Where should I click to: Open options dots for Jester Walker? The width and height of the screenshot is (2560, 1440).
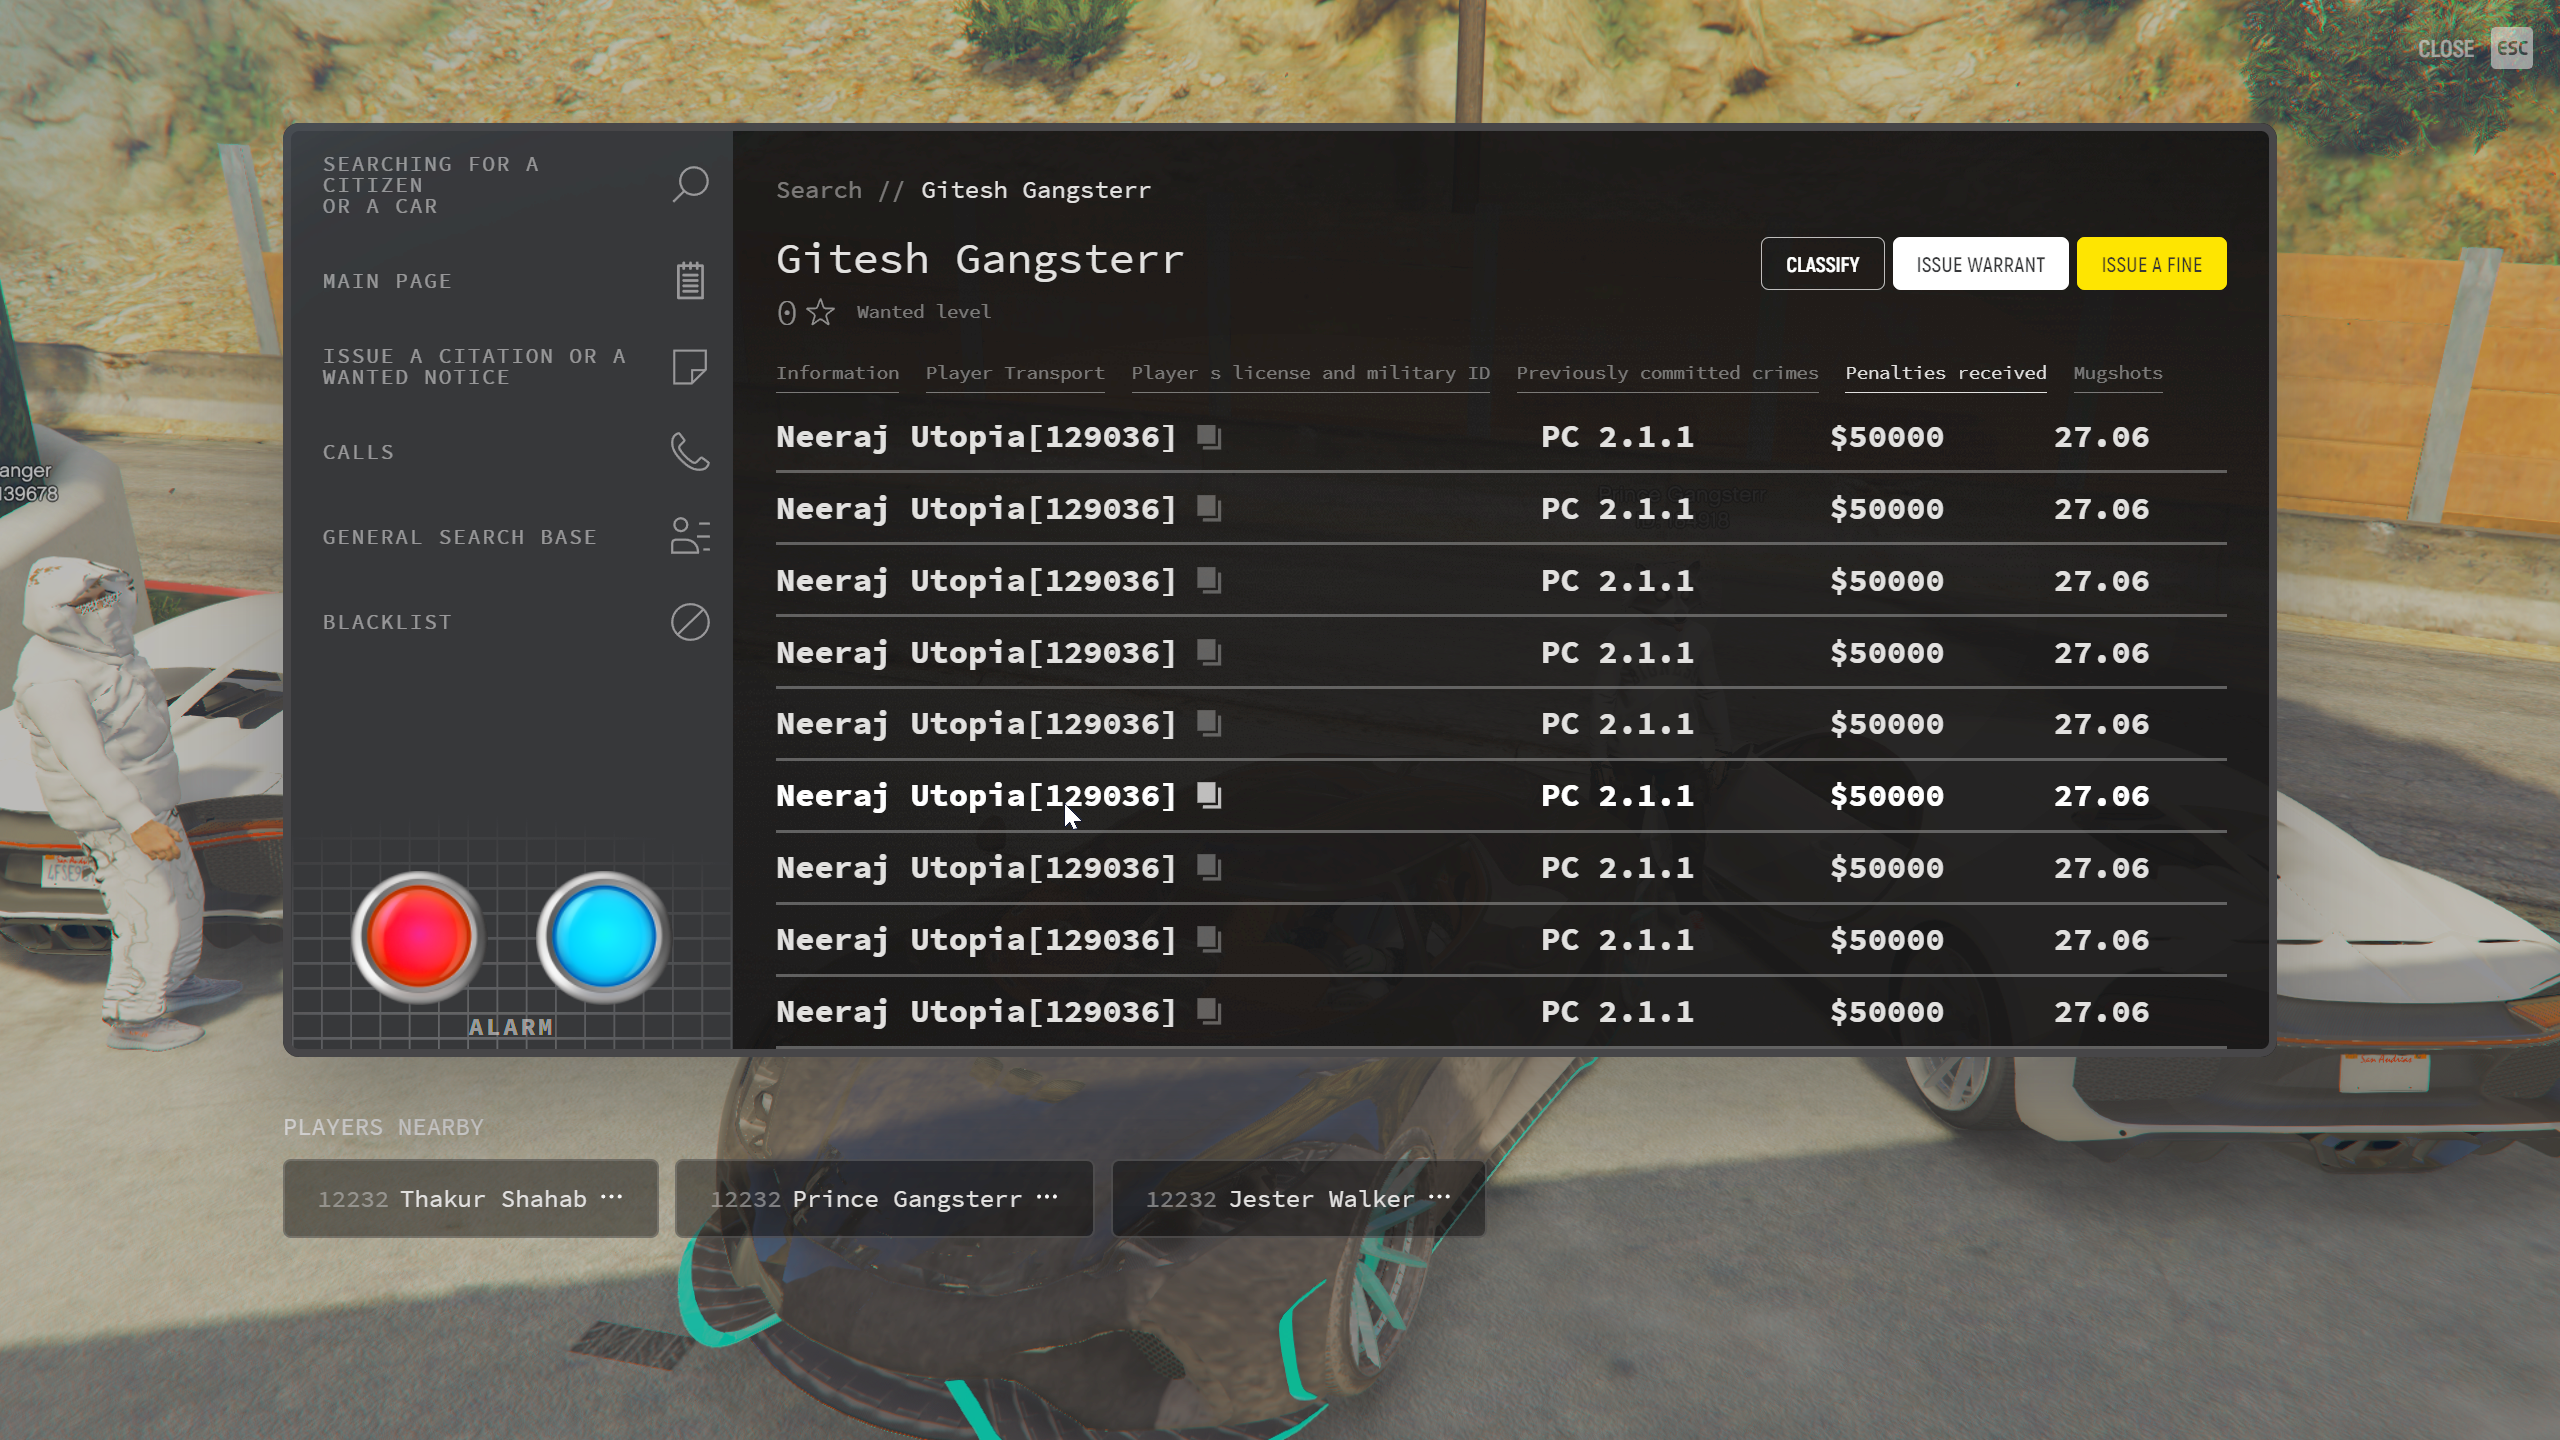tap(1439, 1197)
